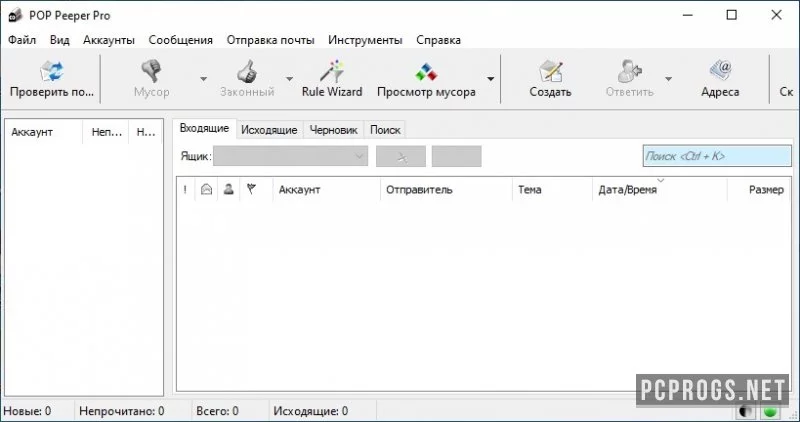Sort messages by Тема column
Screen dimensions: 800x422
[552, 190]
